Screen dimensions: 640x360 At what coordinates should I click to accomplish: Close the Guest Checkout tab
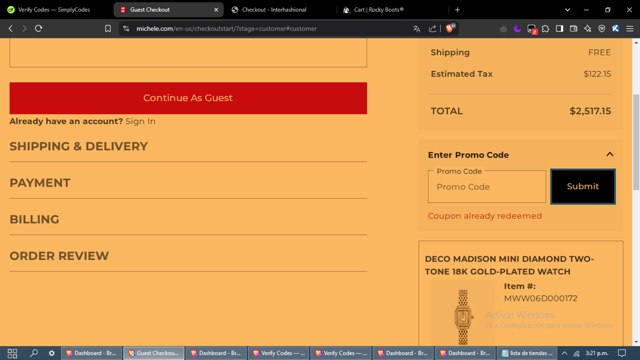click(216, 9)
